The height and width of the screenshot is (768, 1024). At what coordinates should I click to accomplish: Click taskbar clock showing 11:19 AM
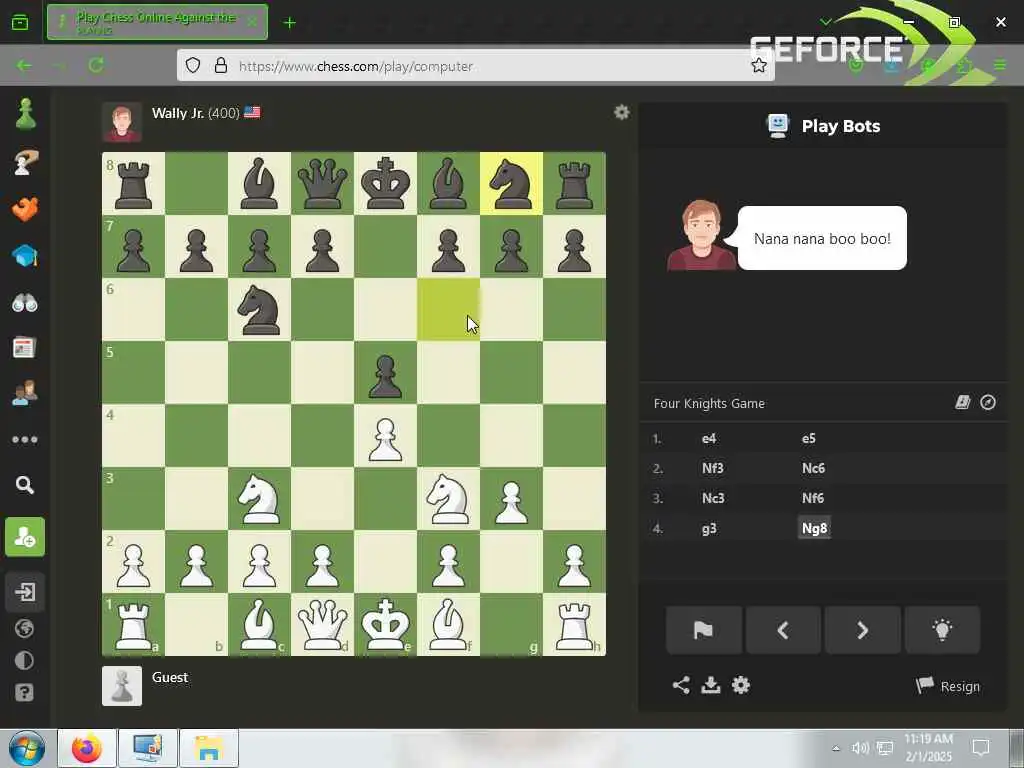click(x=929, y=748)
